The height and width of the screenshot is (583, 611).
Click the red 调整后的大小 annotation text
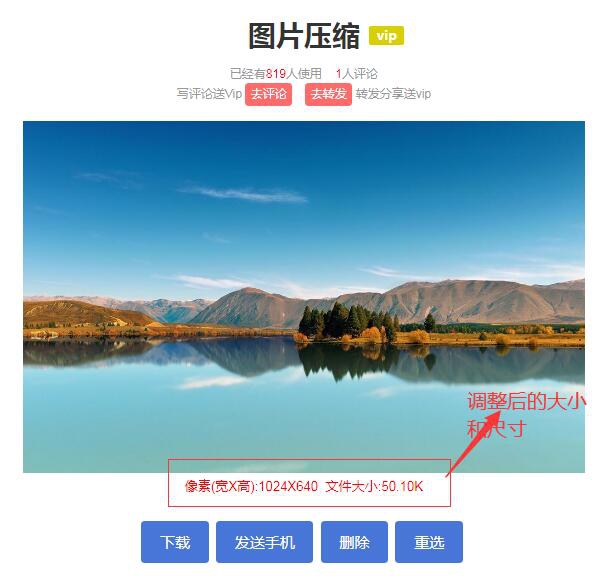pyautogui.click(x=526, y=401)
